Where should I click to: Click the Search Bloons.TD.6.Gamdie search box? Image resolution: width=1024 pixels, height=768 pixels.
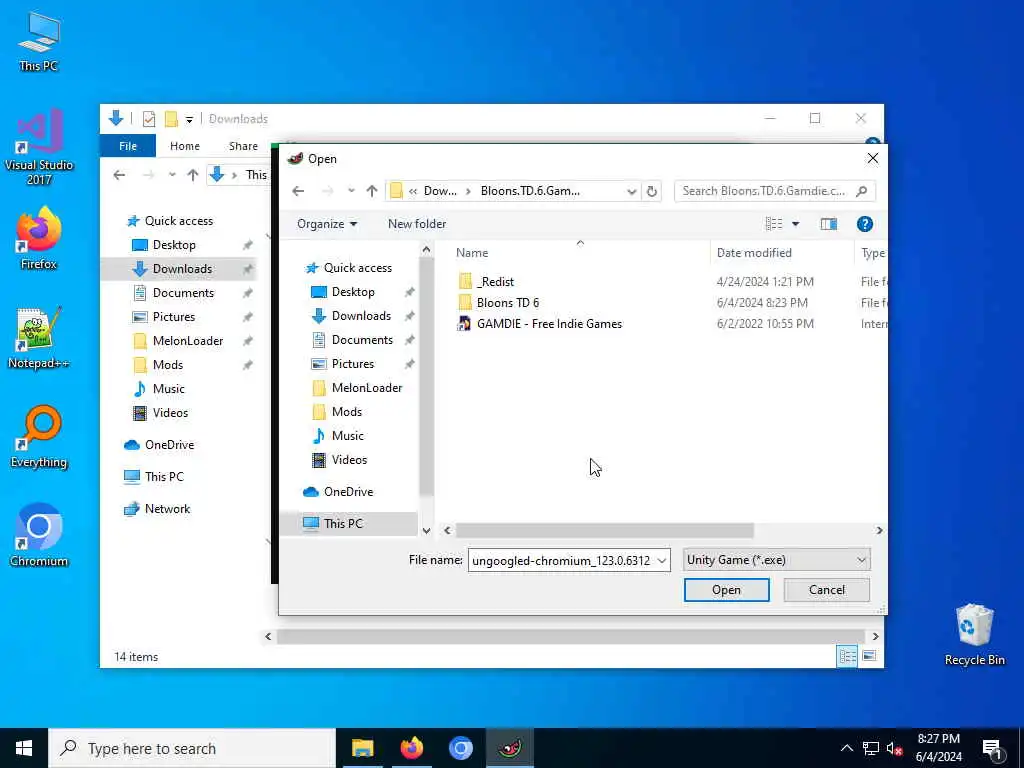764,191
